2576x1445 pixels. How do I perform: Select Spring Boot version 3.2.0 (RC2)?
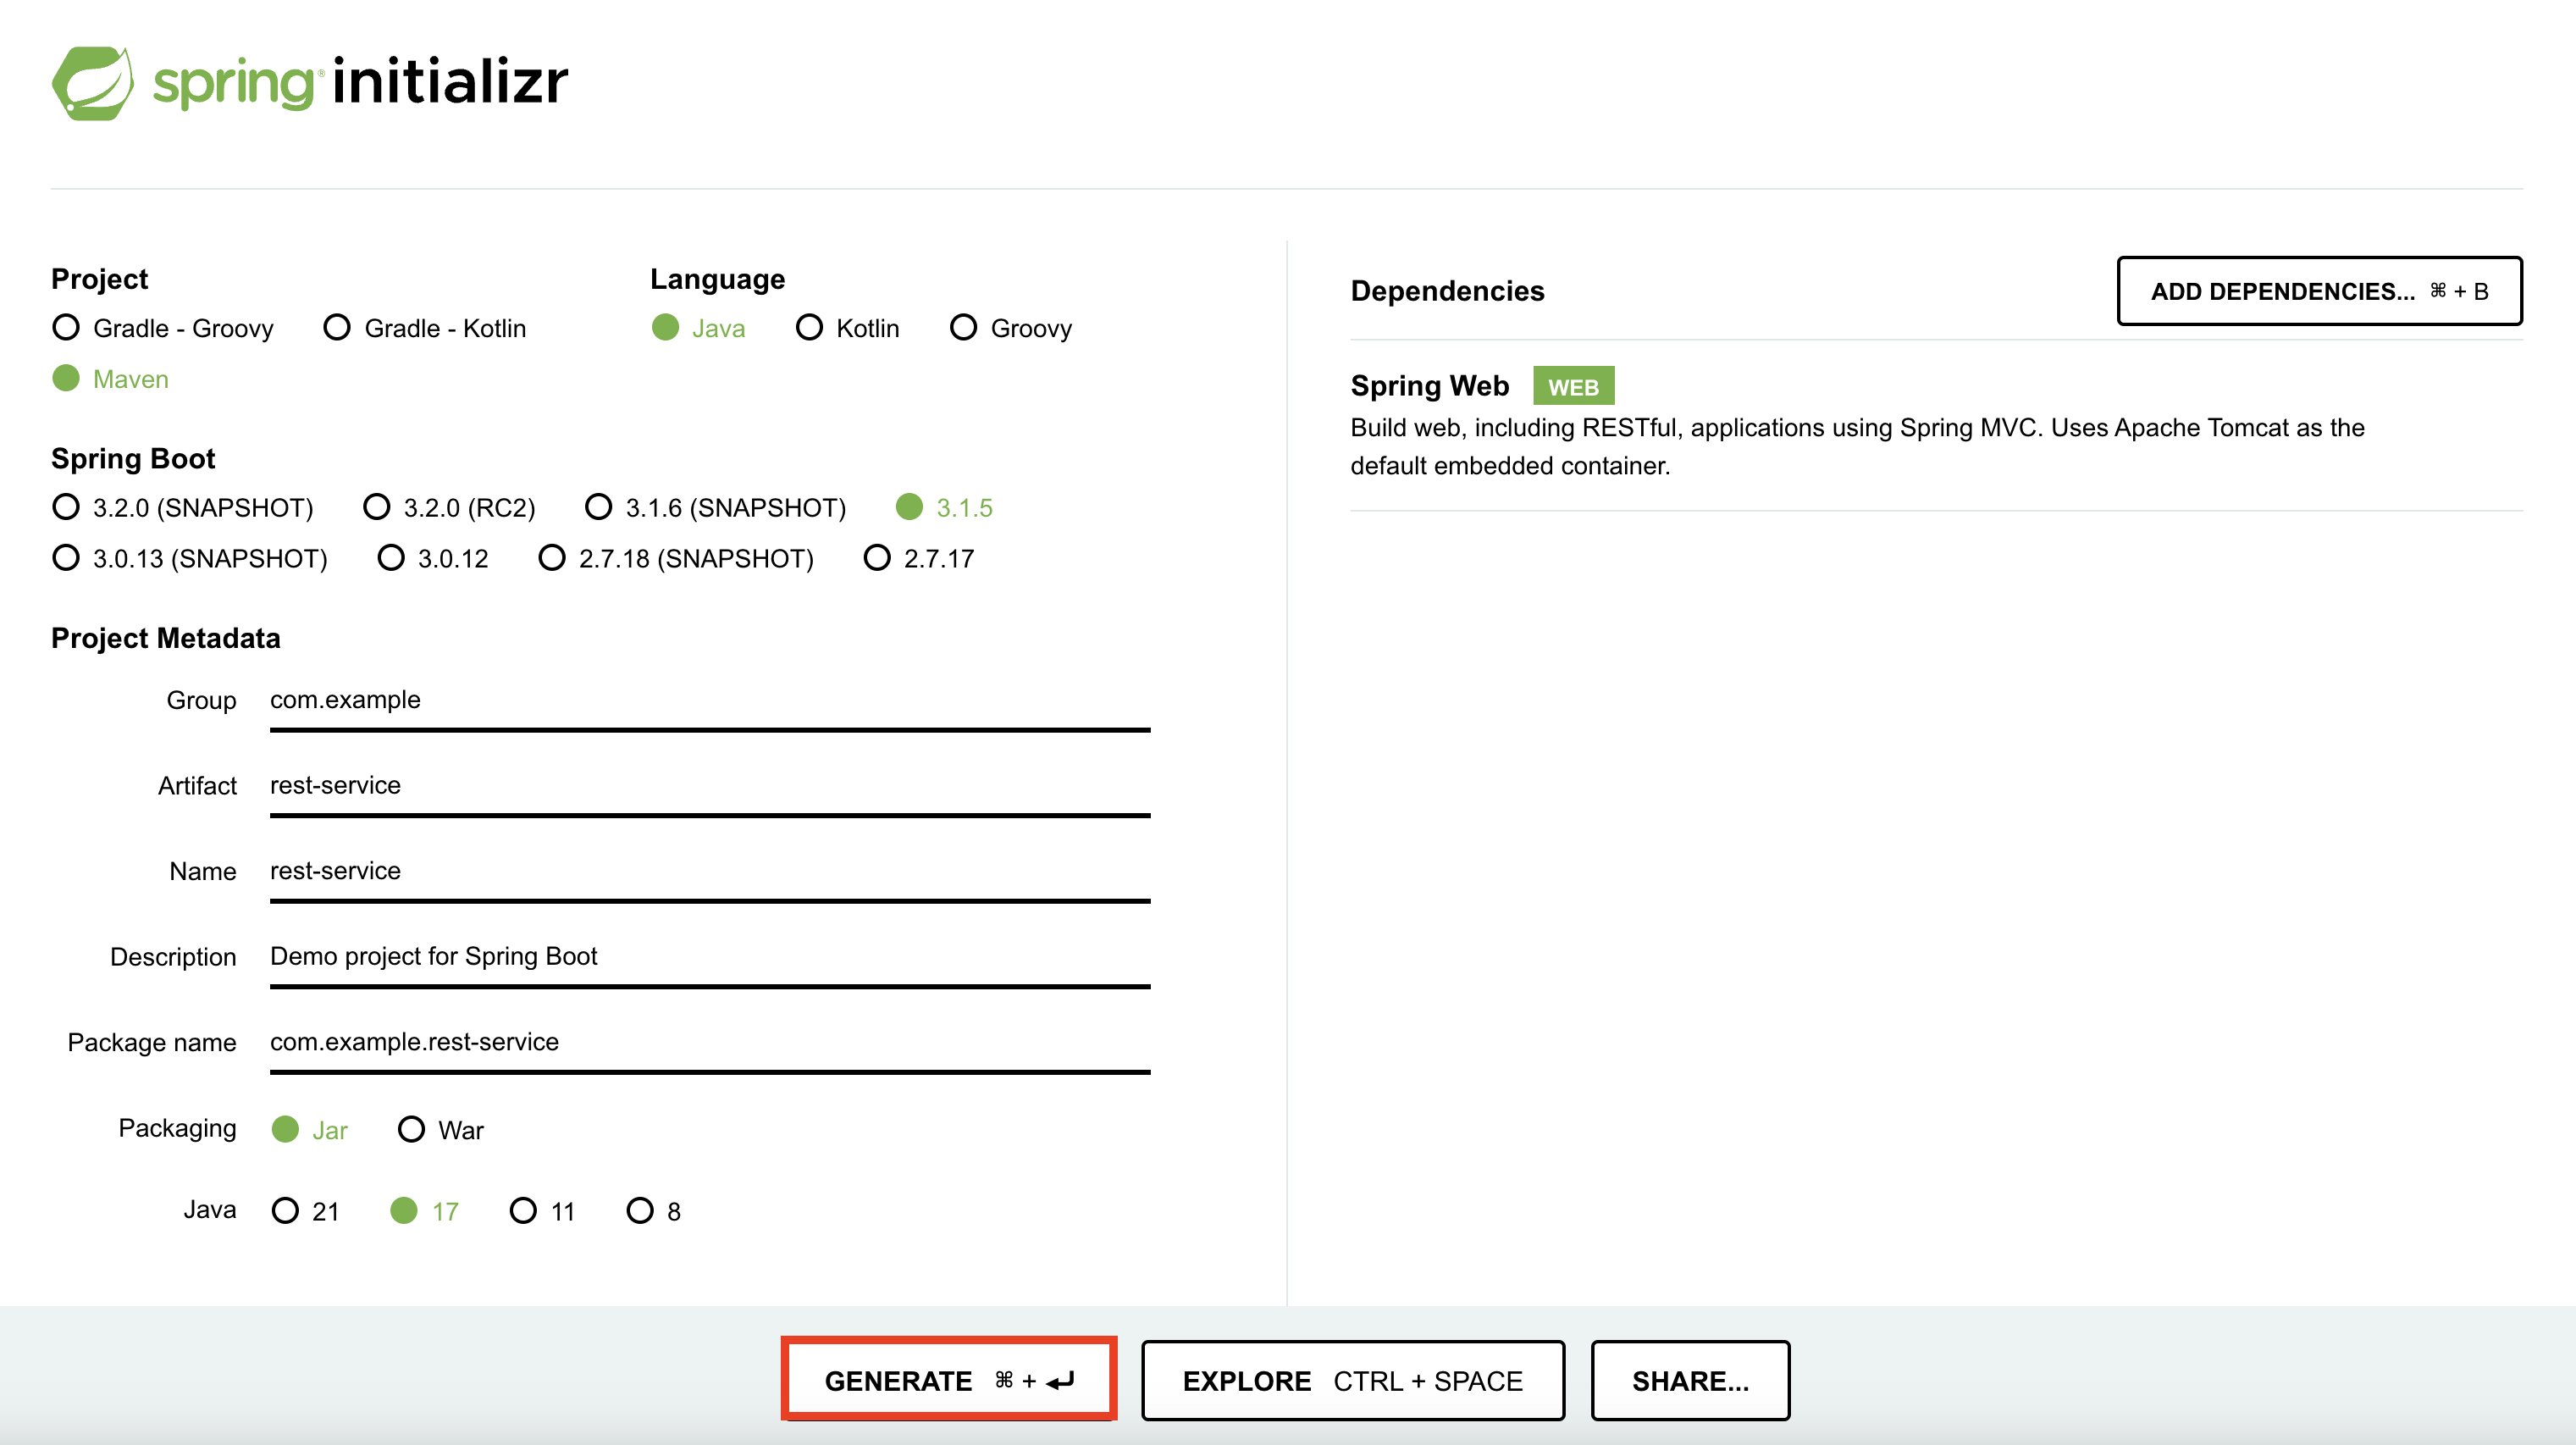coord(376,508)
